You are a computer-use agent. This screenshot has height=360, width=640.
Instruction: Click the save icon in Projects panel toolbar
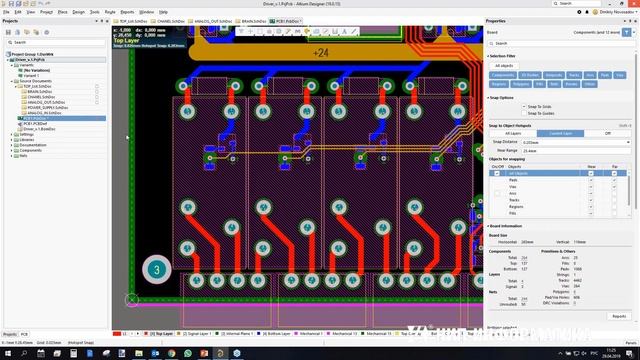pyautogui.click(x=8, y=32)
